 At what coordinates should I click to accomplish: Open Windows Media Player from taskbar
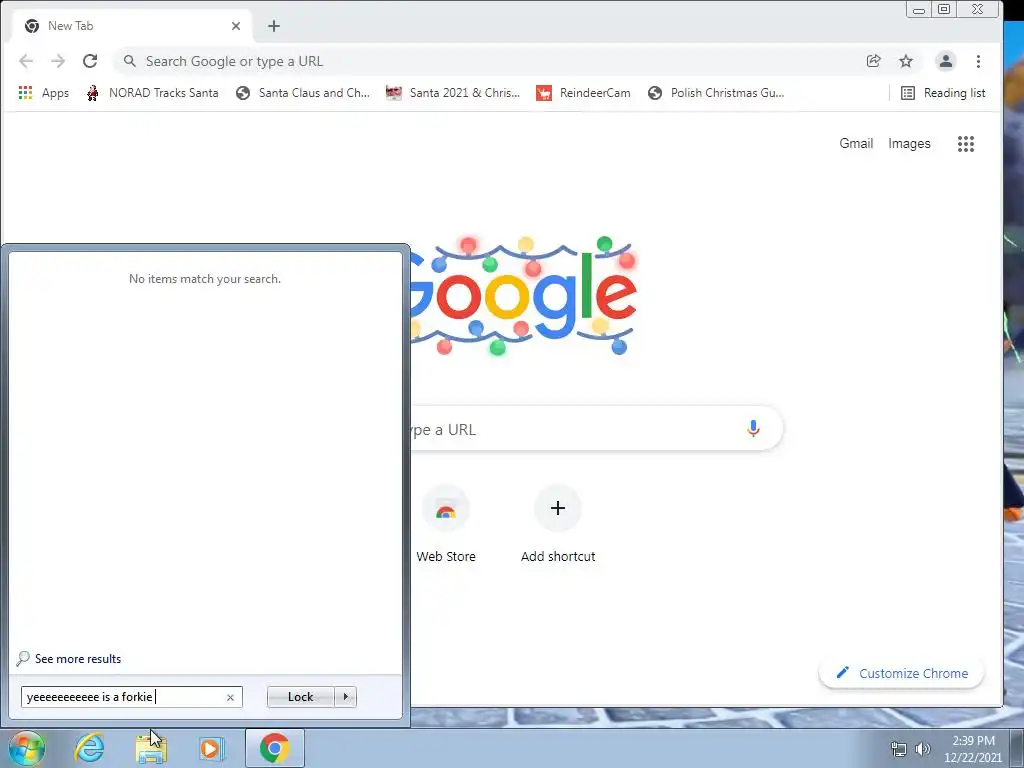tap(212, 748)
